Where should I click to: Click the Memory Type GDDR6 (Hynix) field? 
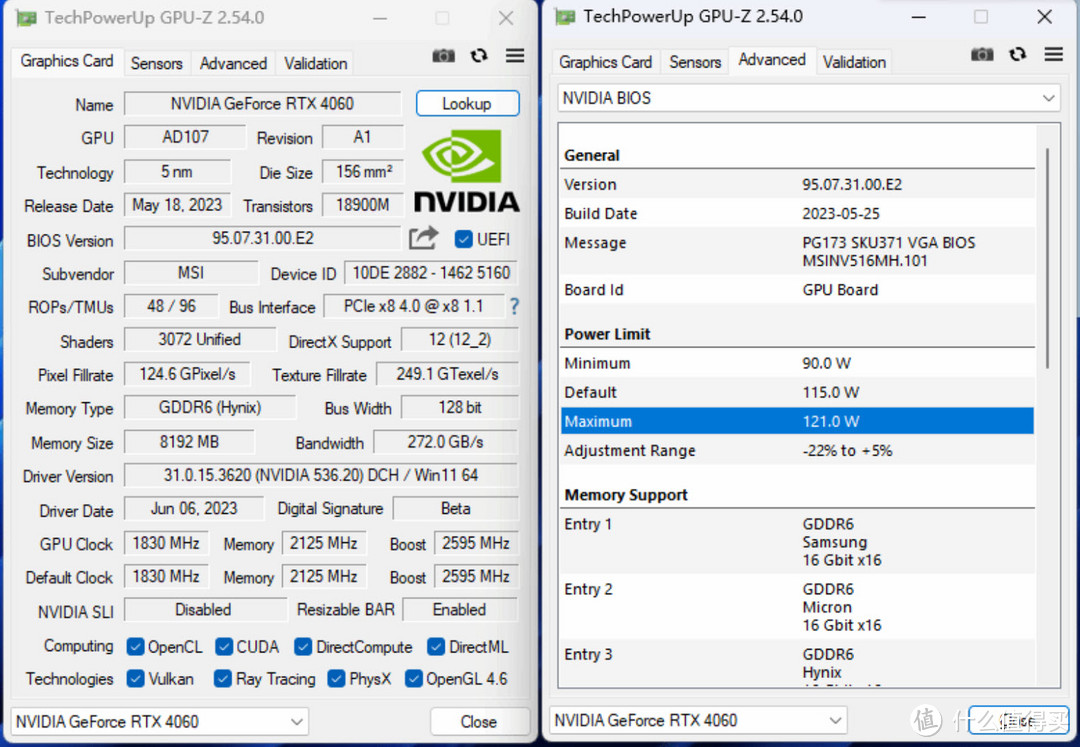210,408
